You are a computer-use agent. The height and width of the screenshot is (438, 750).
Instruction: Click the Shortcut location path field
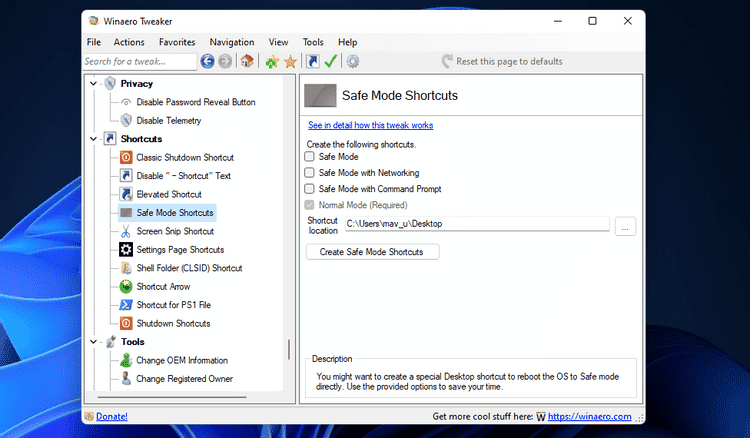(x=477, y=224)
